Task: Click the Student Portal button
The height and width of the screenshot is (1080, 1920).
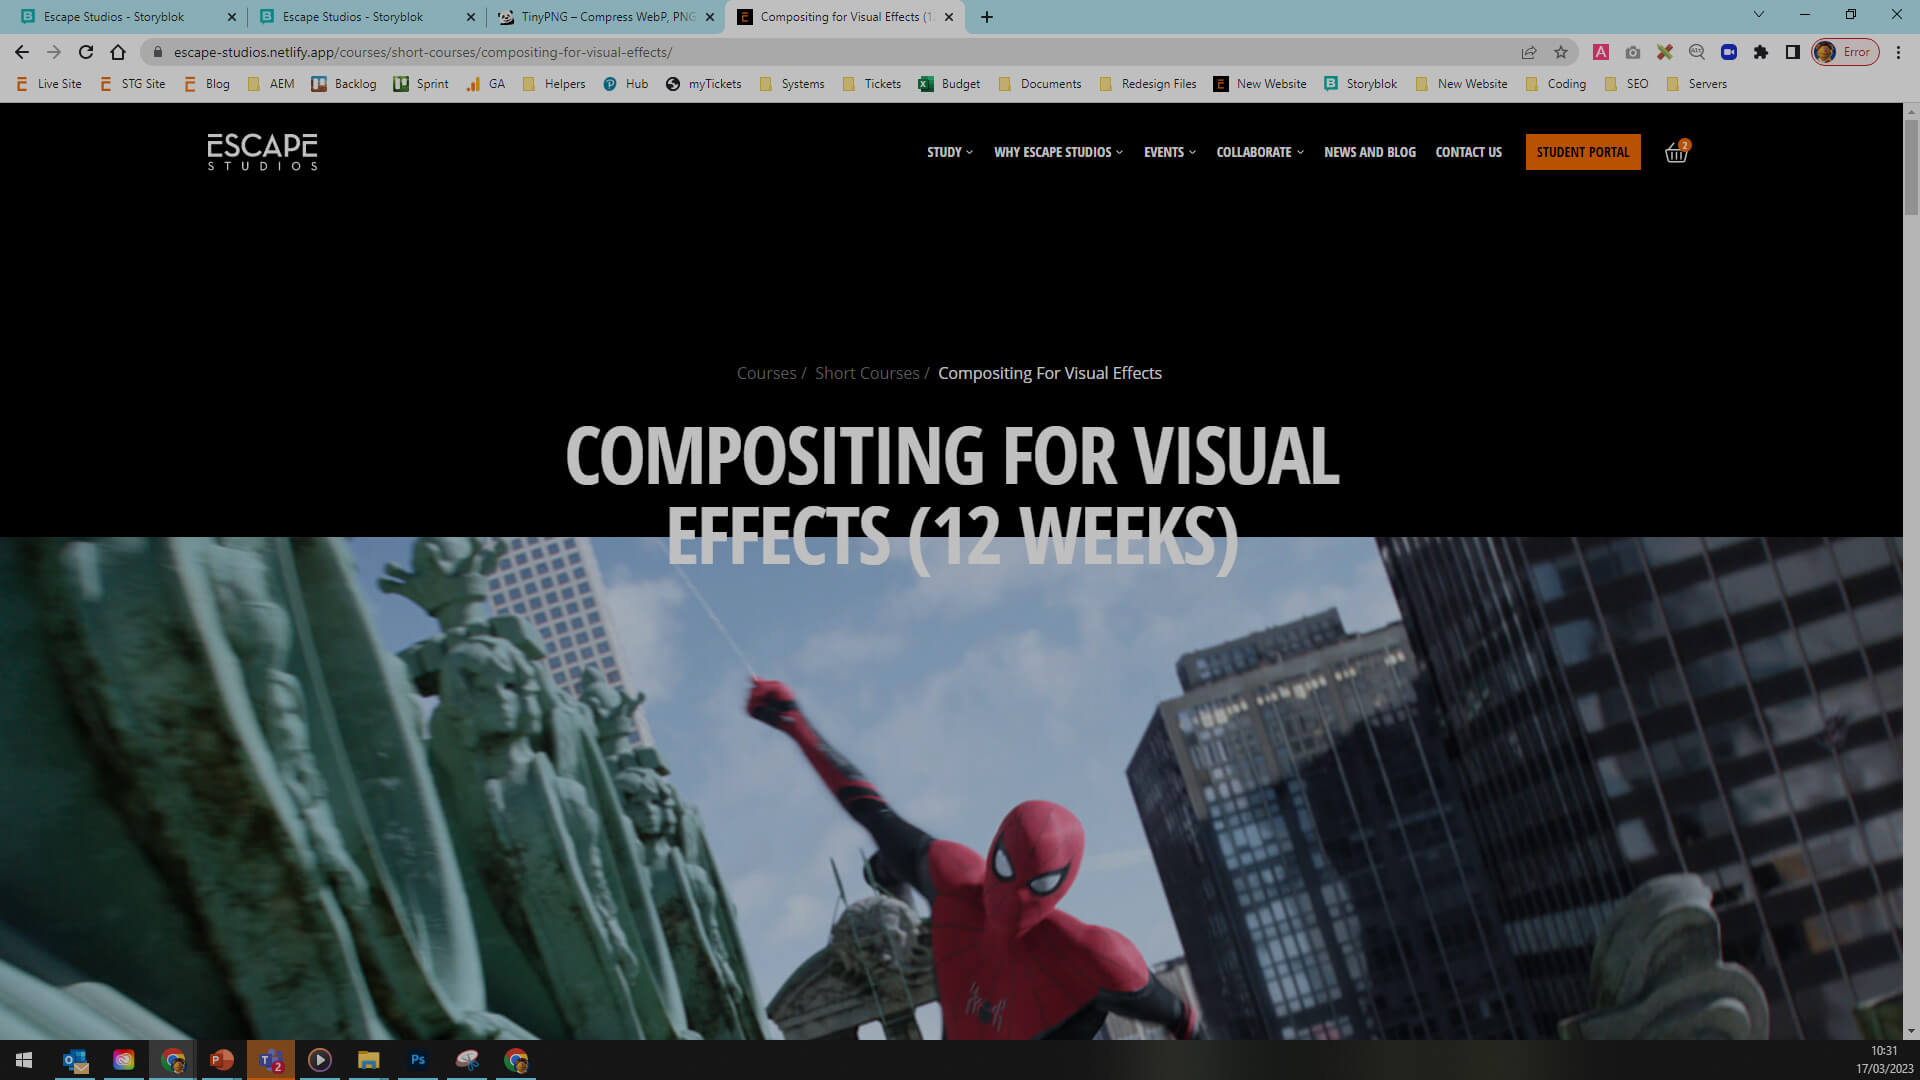Action: [1583, 152]
